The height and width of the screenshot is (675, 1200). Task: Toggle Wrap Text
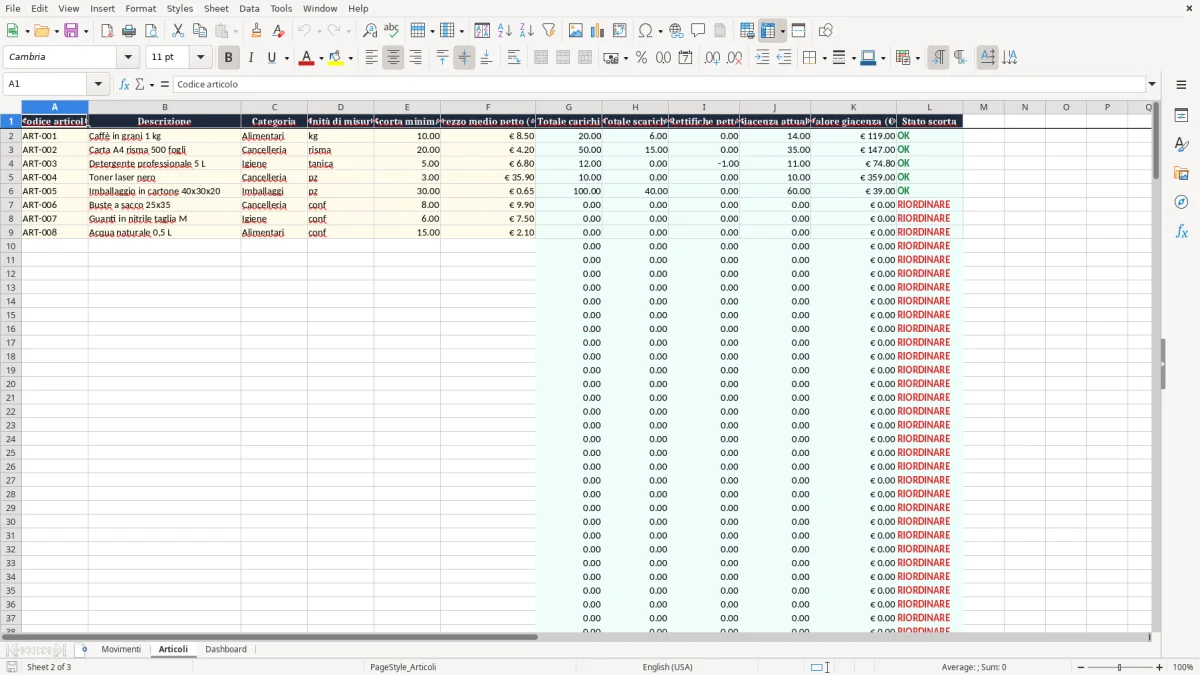pos(514,58)
